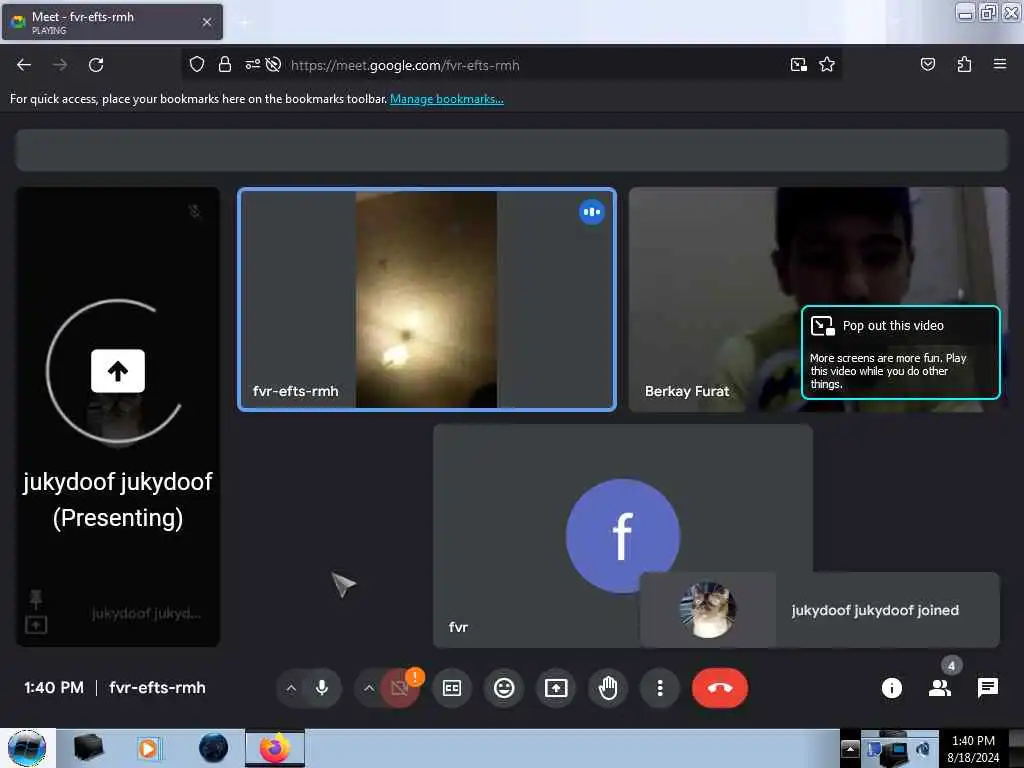Click the audio indicator on fvr-efts-rmh tile

coord(592,212)
